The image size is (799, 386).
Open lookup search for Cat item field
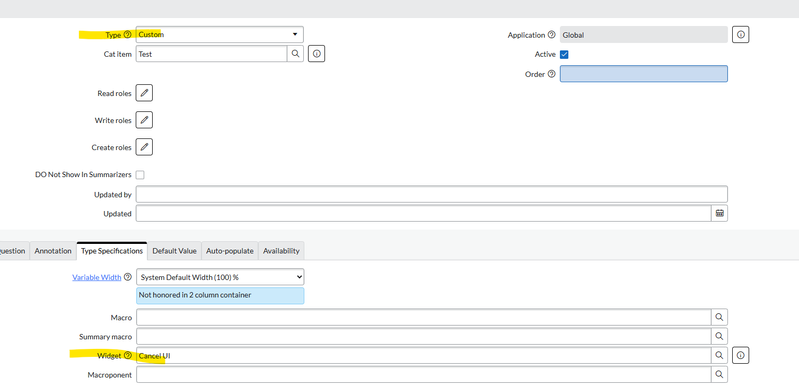click(296, 53)
